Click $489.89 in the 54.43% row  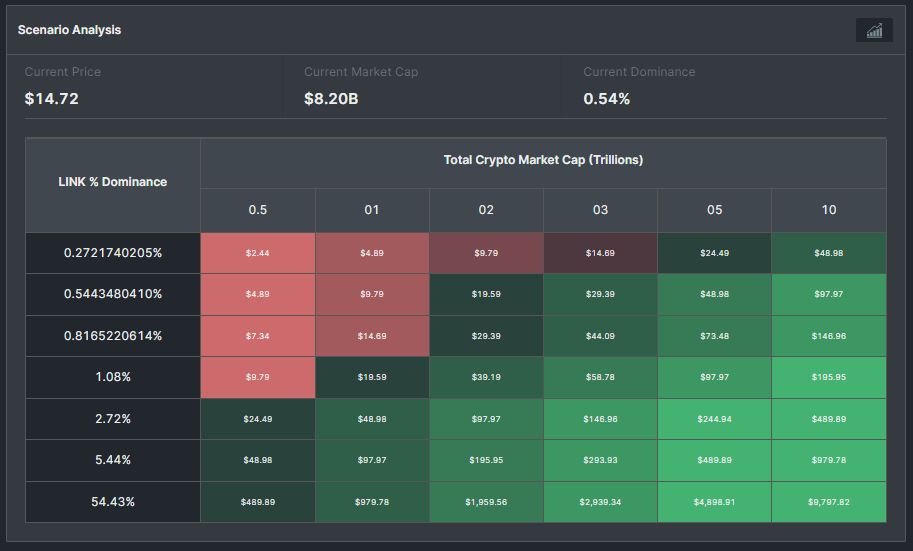pos(258,502)
